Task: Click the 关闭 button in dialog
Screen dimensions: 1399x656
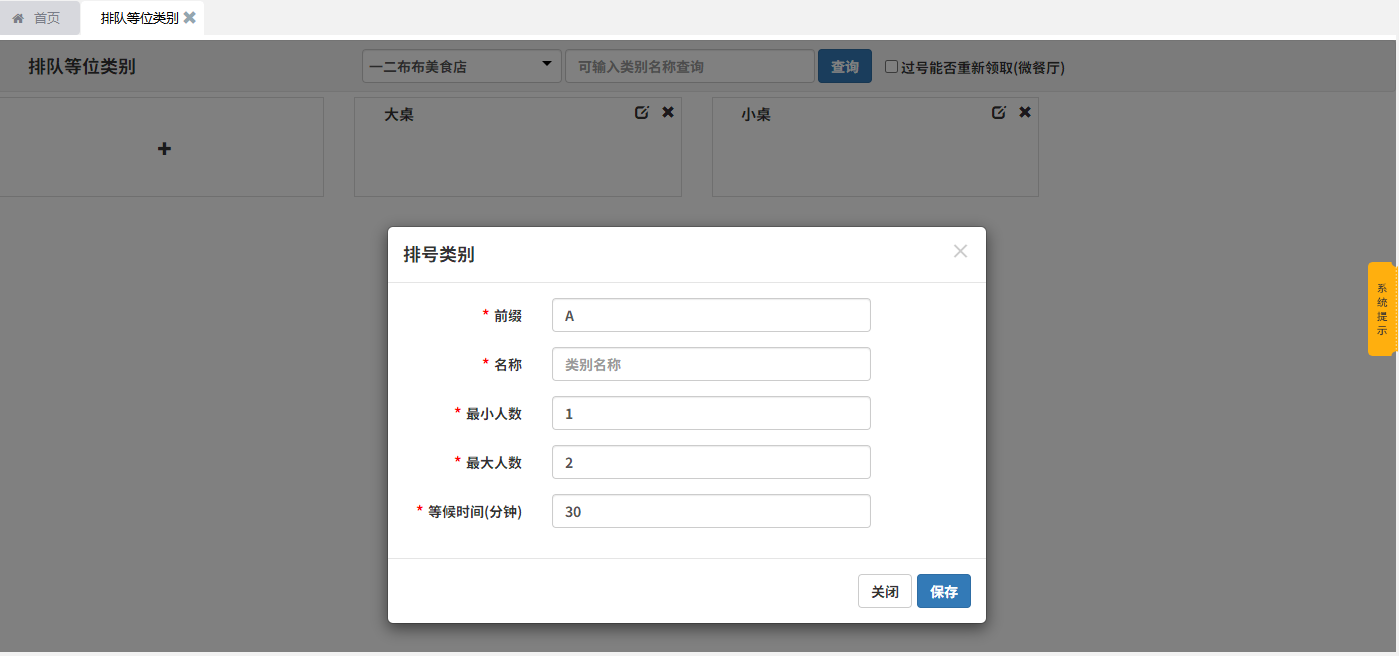Action: (885, 591)
